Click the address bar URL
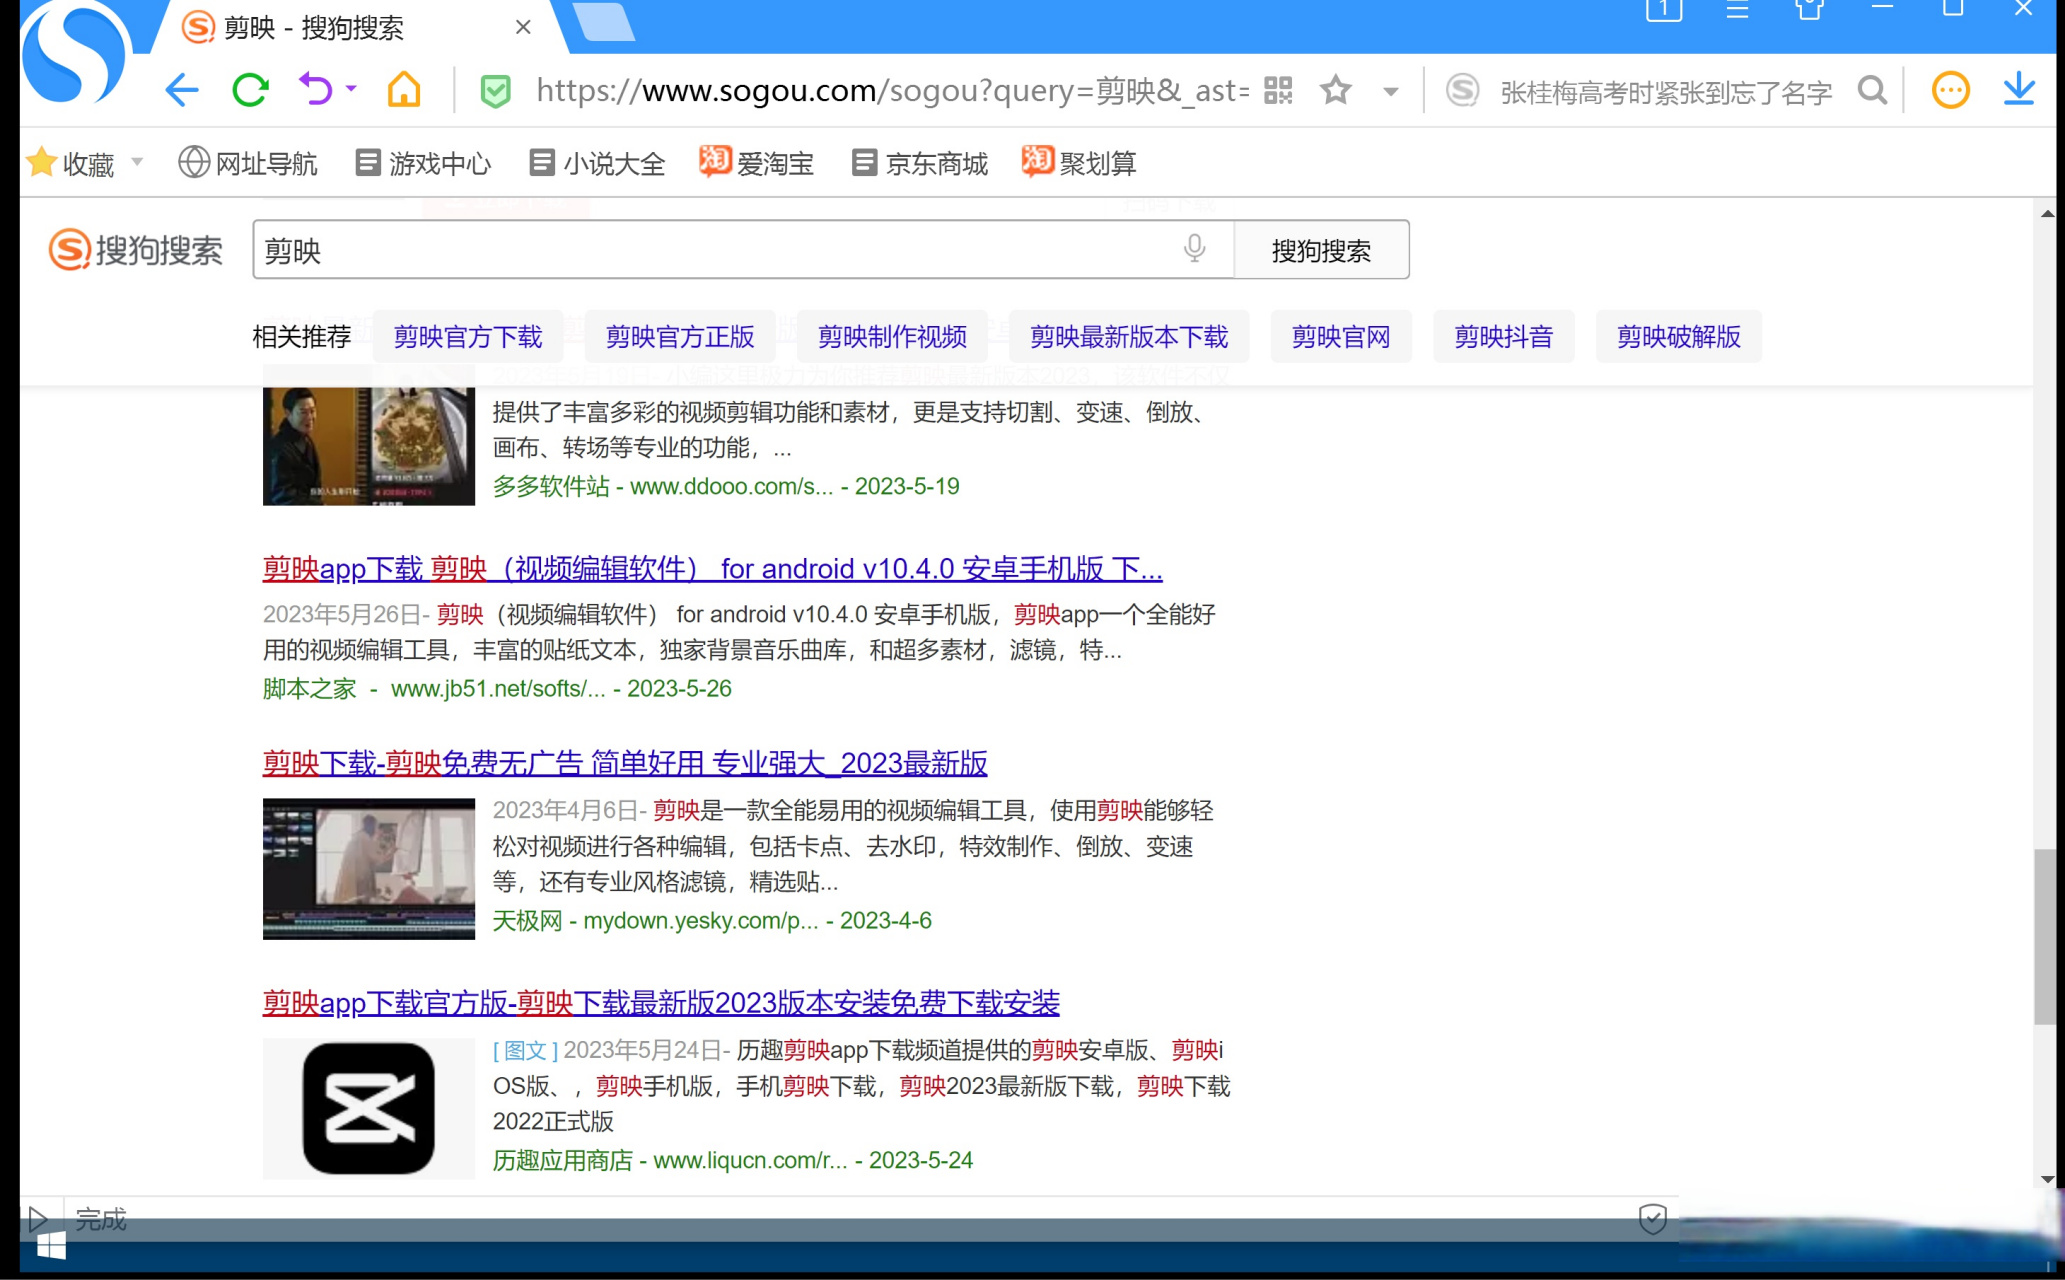Viewport: 2065px width, 1280px height. [893, 91]
